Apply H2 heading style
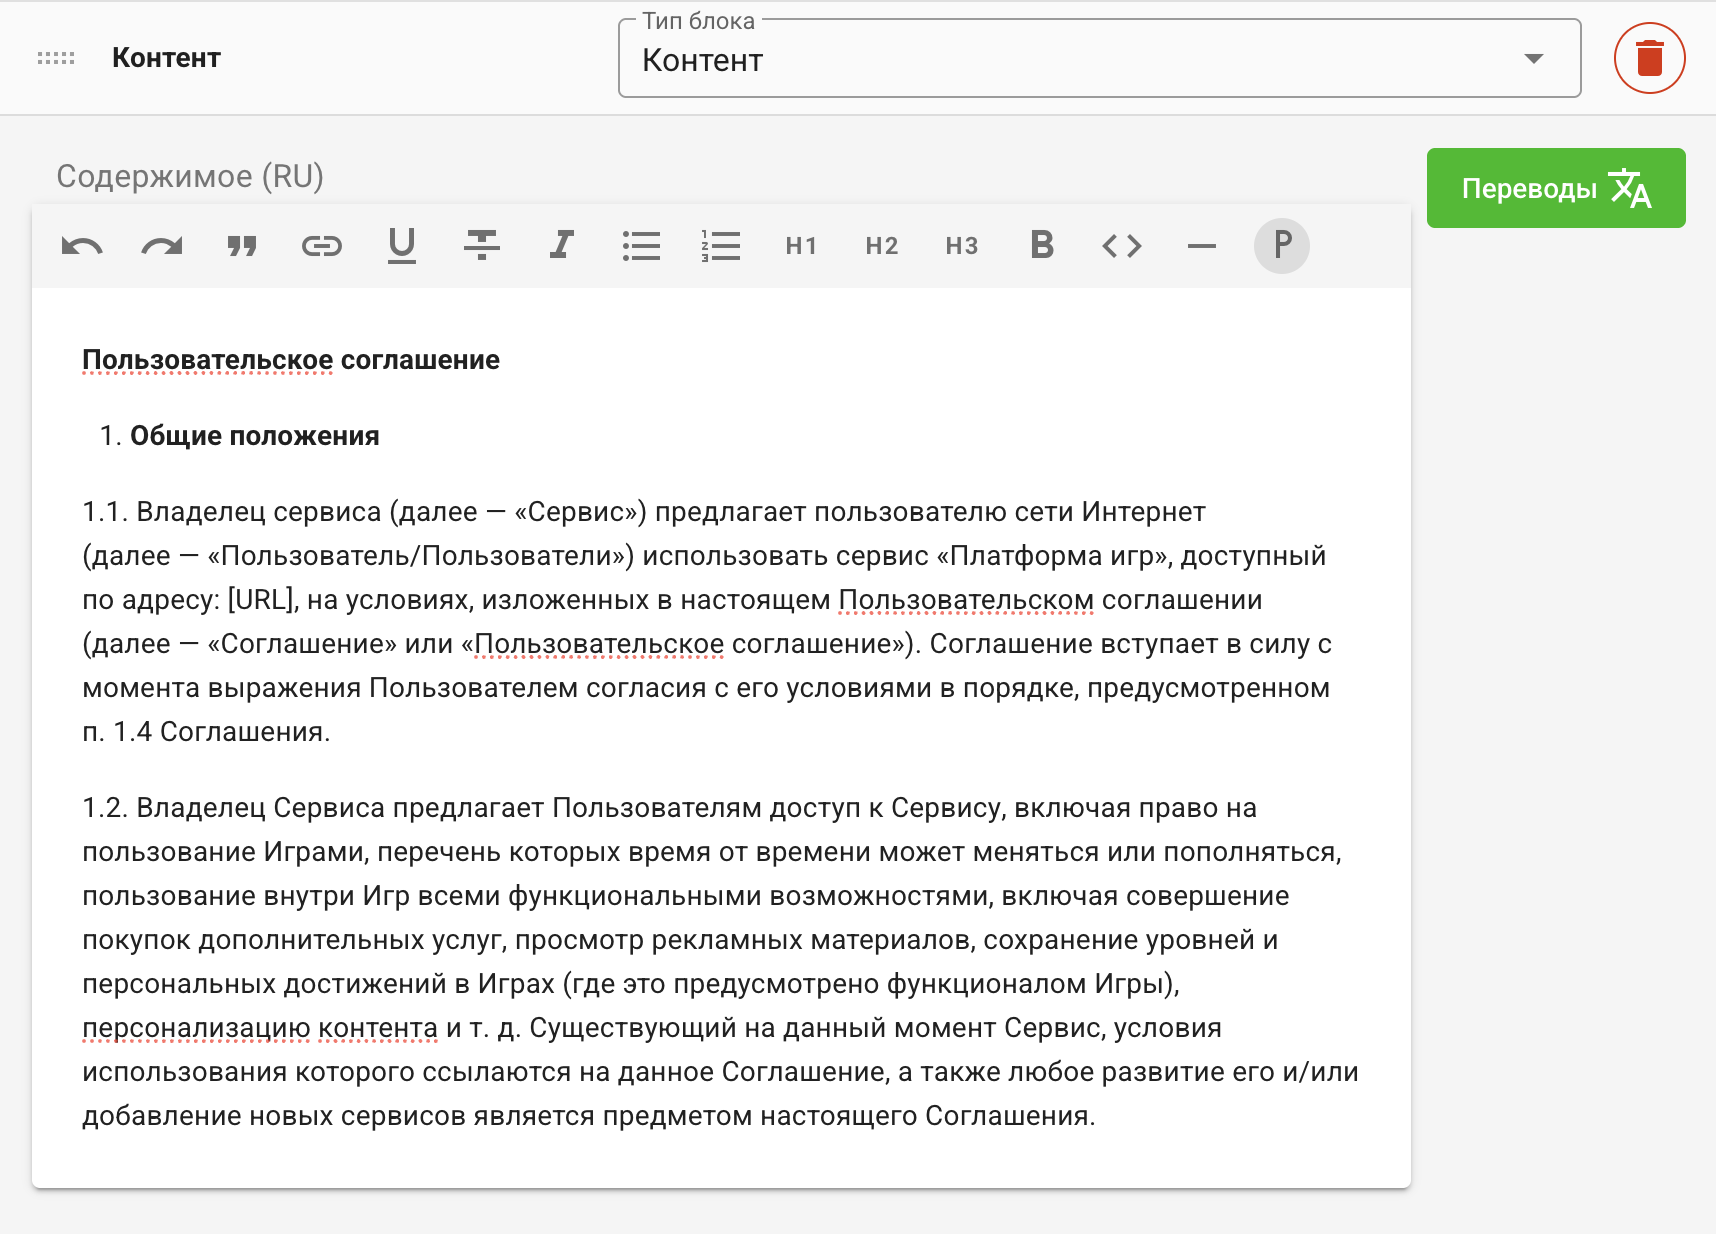Screen dimensions: 1716x1234 point(882,246)
